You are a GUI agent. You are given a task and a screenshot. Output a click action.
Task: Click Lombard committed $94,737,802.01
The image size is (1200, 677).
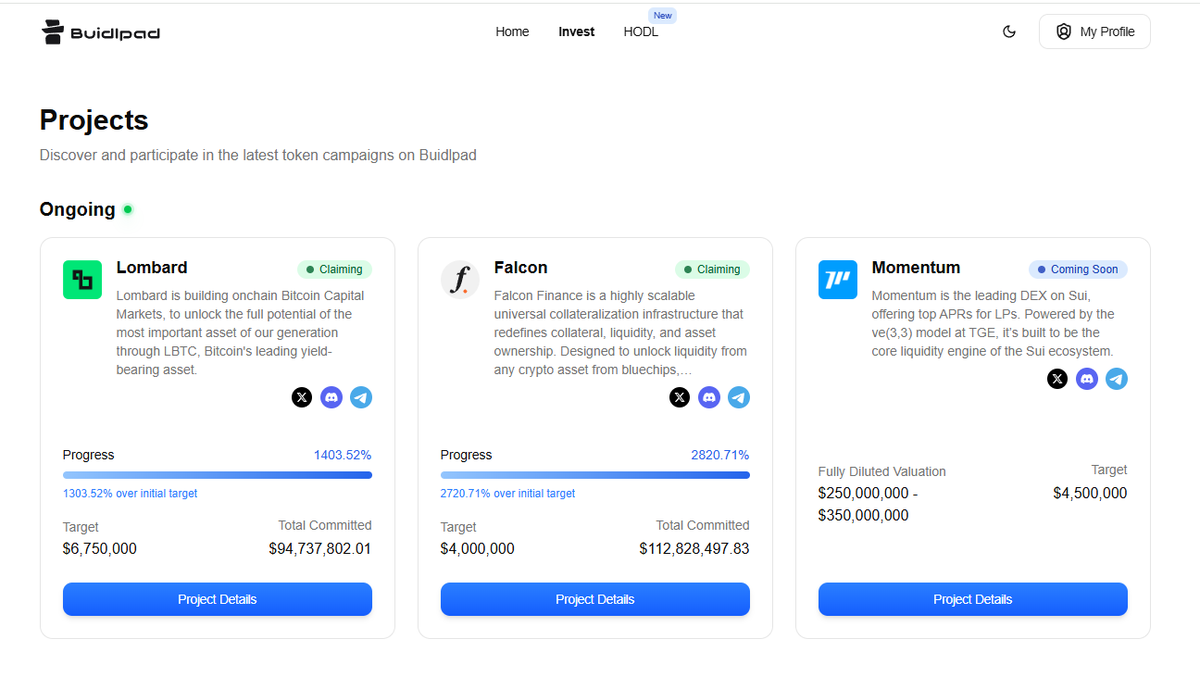click(x=320, y=549)
